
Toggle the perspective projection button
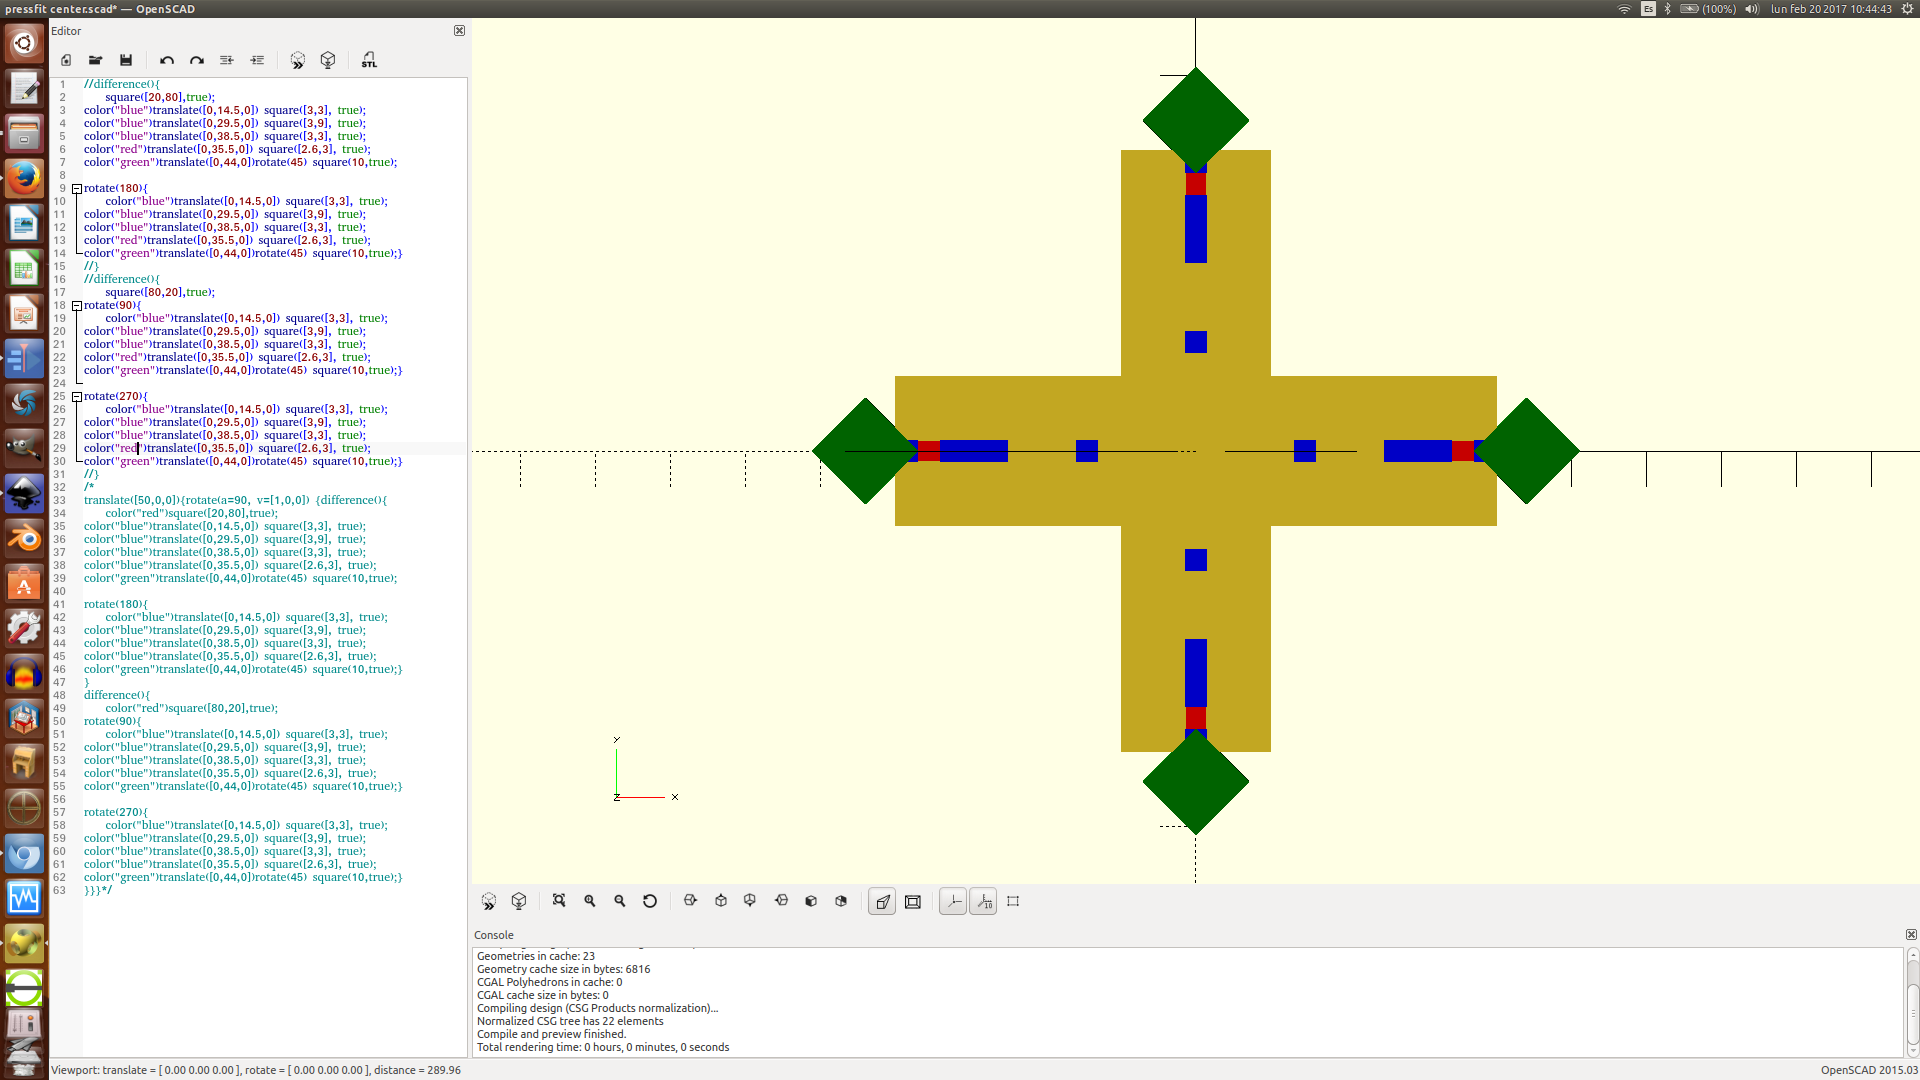pyautogui.click(x=882, y=901)
